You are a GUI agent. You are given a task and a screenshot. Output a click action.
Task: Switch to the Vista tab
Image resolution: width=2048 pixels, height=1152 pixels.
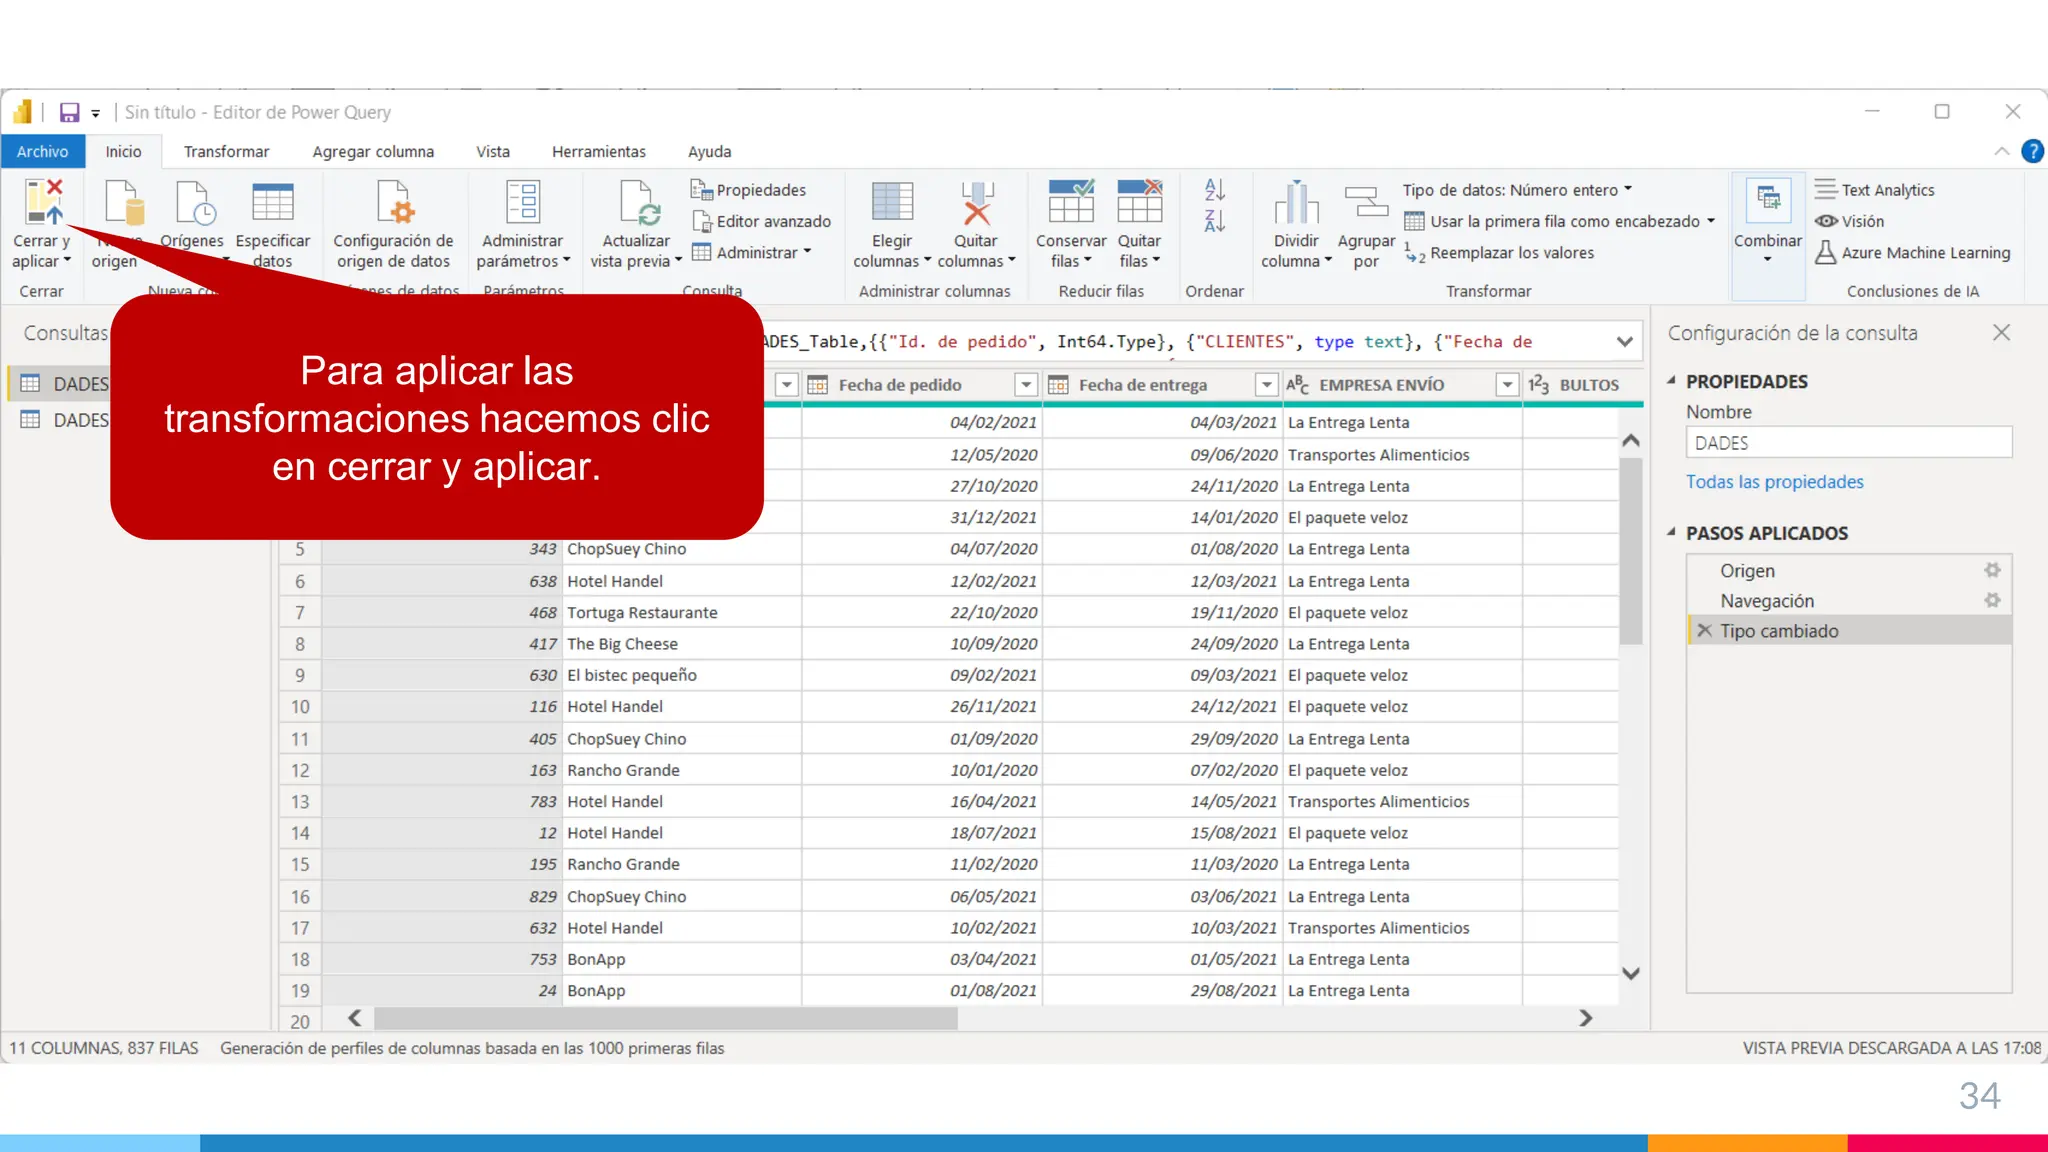493,151
